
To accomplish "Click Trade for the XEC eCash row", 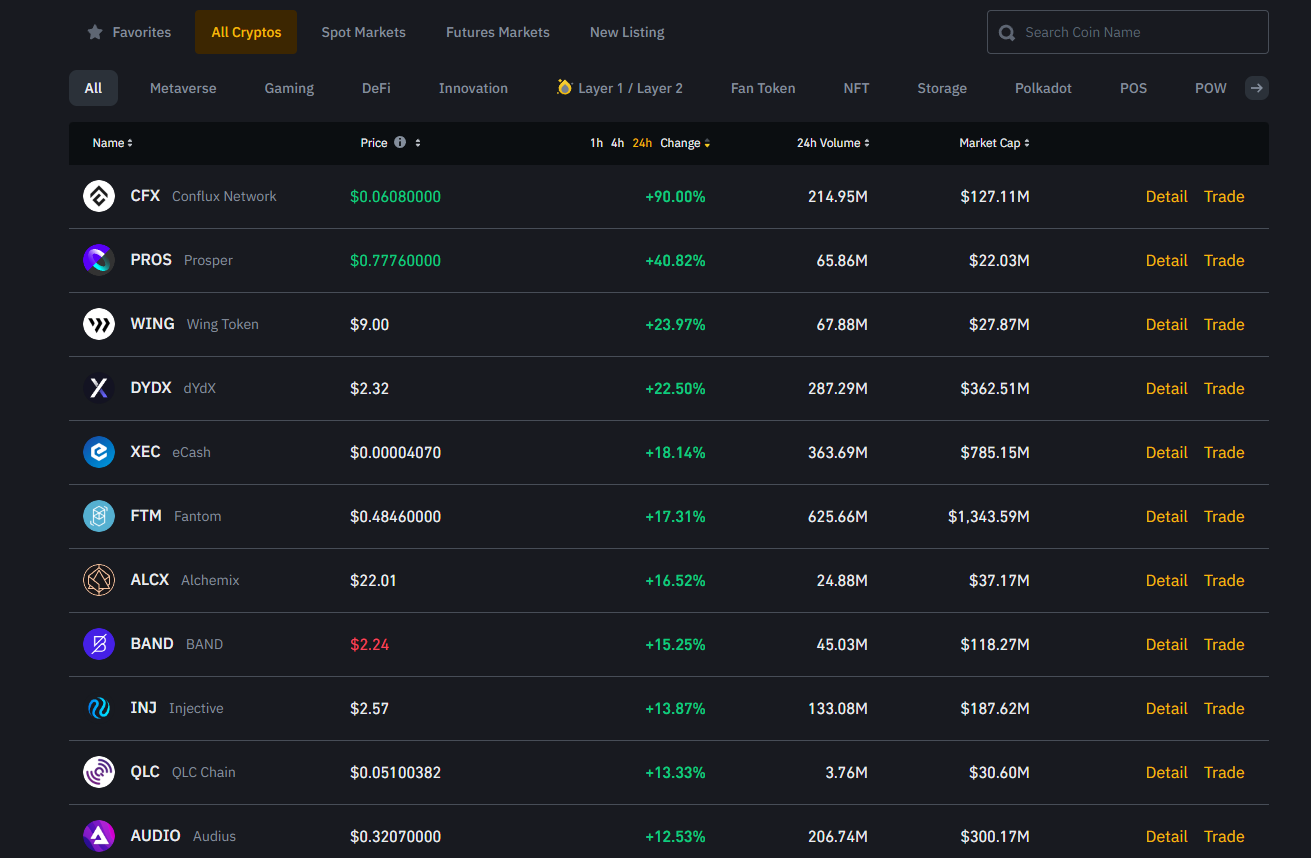I will point(1224,453).
